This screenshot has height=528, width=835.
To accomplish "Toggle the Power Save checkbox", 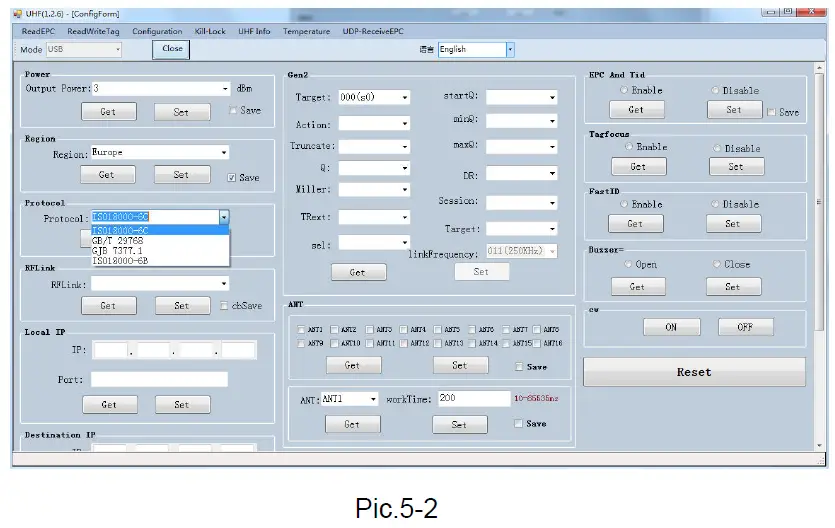I will point(233,110).
